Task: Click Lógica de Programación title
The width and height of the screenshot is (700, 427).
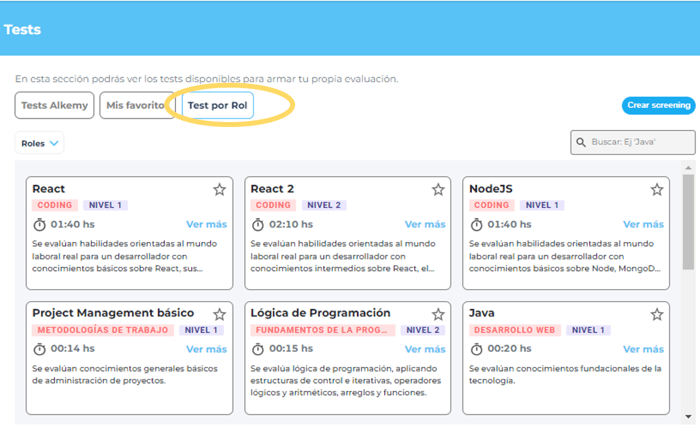Action: click(x=320, y=313)
